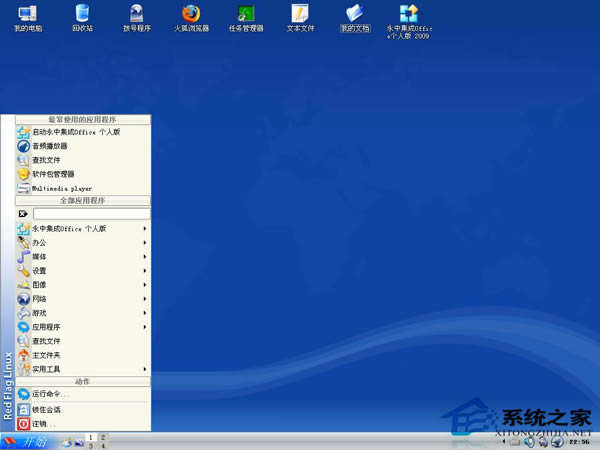The height and width of the screenshot is (450, 600).
Task: Click 查找文件 in the most-used apps section
Action: pos(83,160)
